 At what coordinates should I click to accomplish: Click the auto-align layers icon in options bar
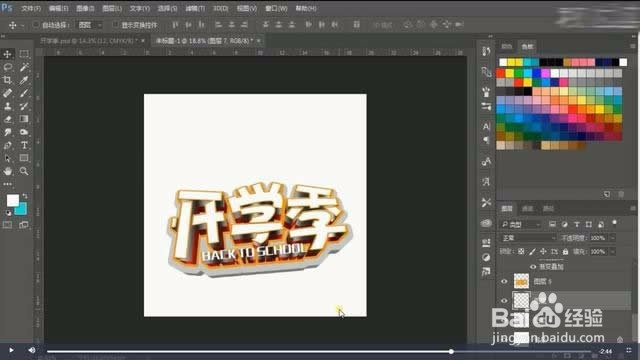tap(356, 25)
